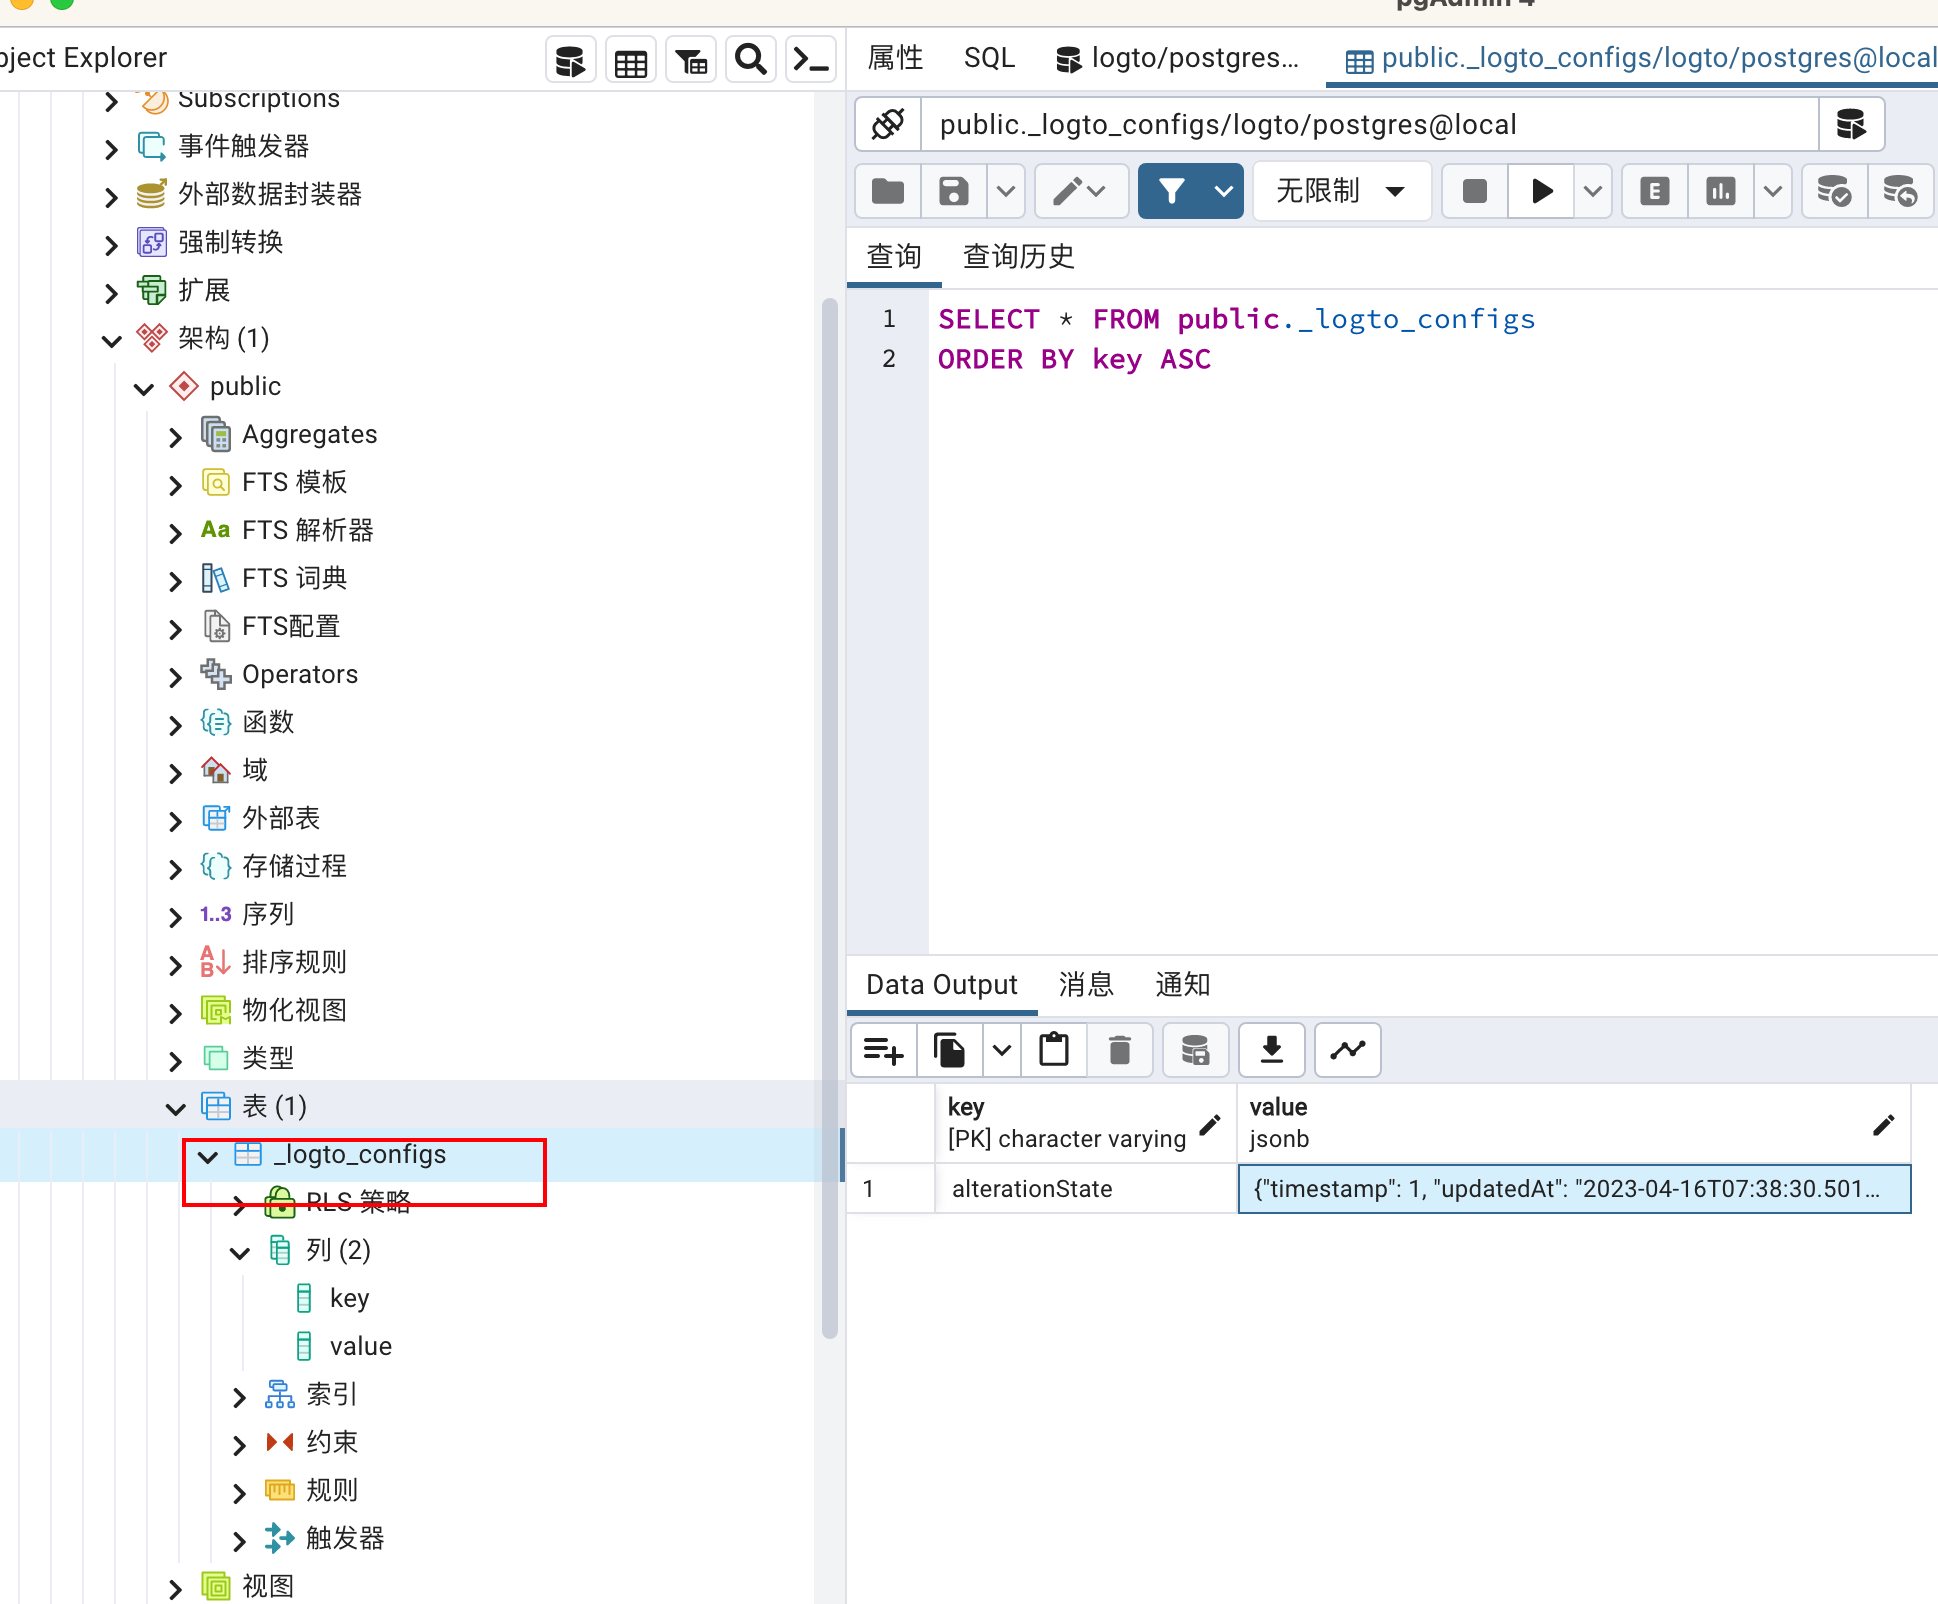1938x1604 pixels.
Task: Collapse the 列 (2) columns node
Action: pos(240,1253)
